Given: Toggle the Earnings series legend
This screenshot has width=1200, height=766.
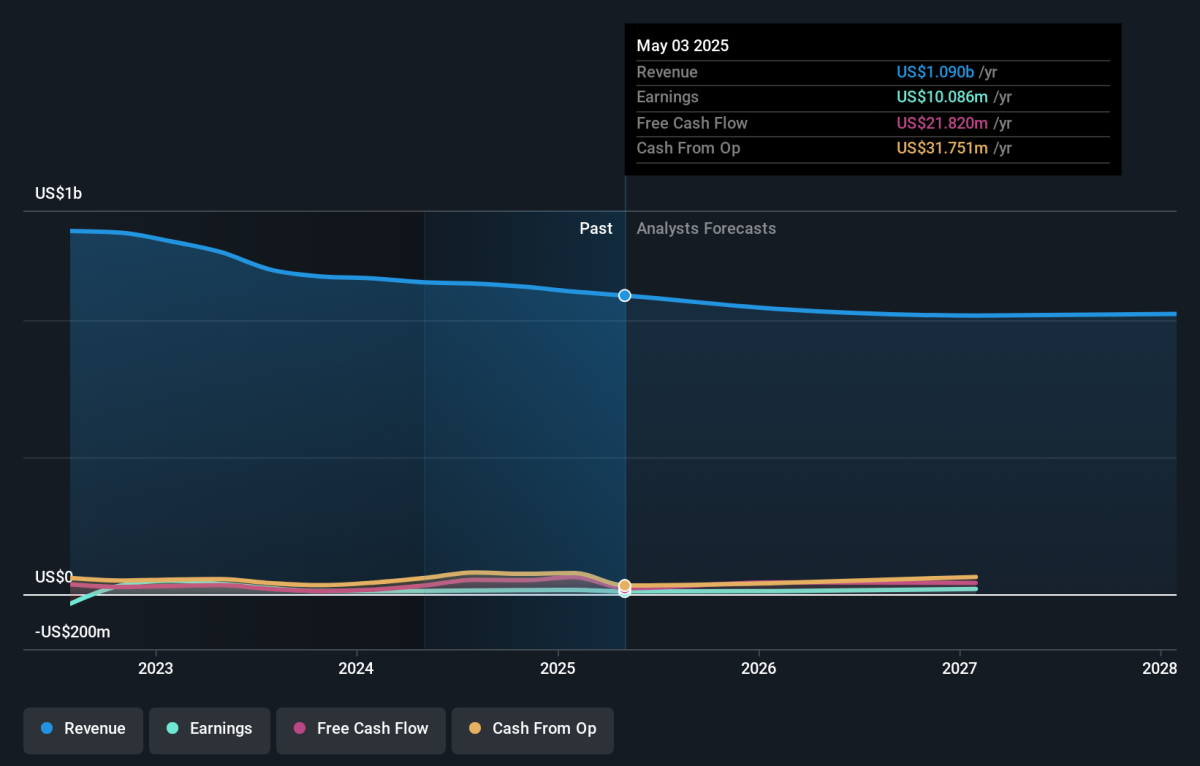Looking at the screenshot, I should click(x=210, y=729).
